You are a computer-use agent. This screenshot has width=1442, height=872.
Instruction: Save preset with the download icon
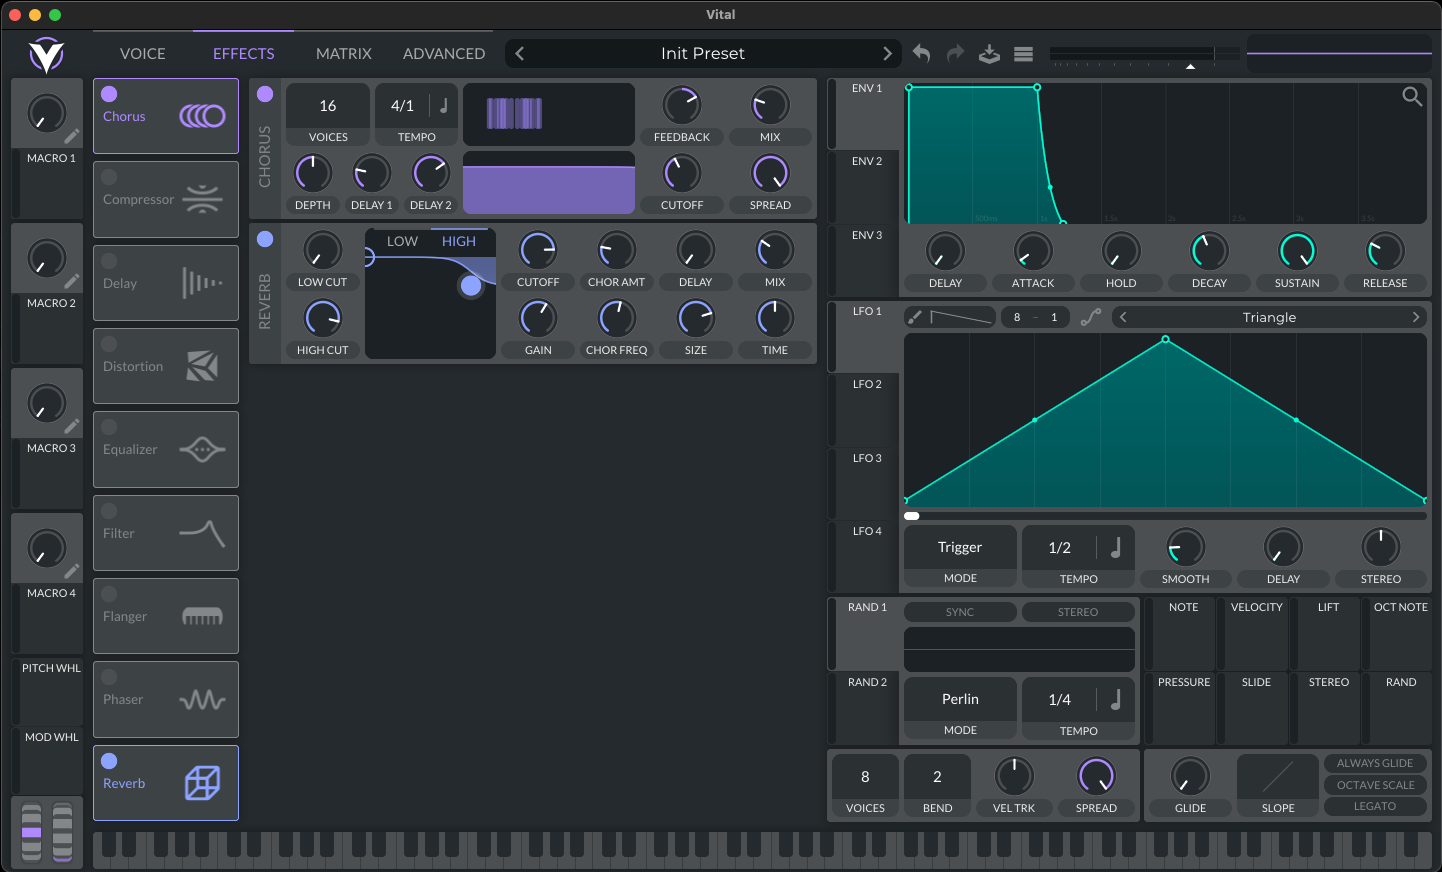(989, 54)
